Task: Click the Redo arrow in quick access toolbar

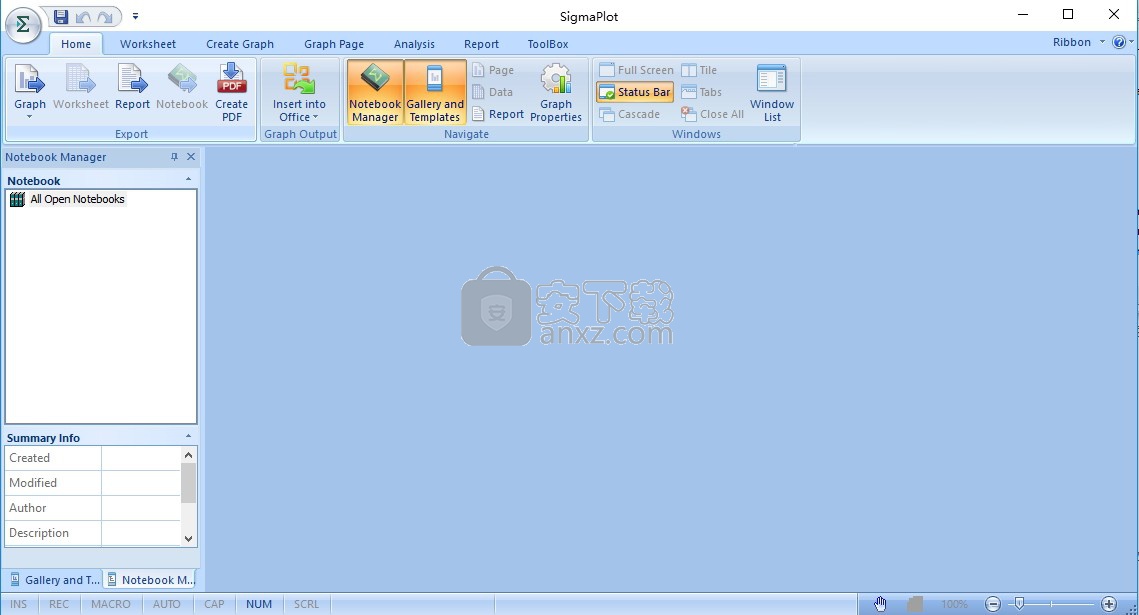Action: [105, 16]
